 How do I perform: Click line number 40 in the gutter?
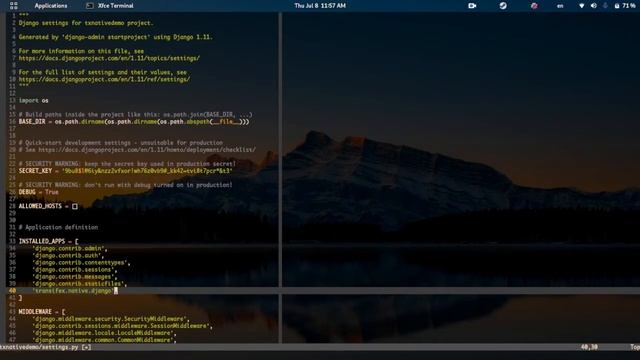coord(12,291)
